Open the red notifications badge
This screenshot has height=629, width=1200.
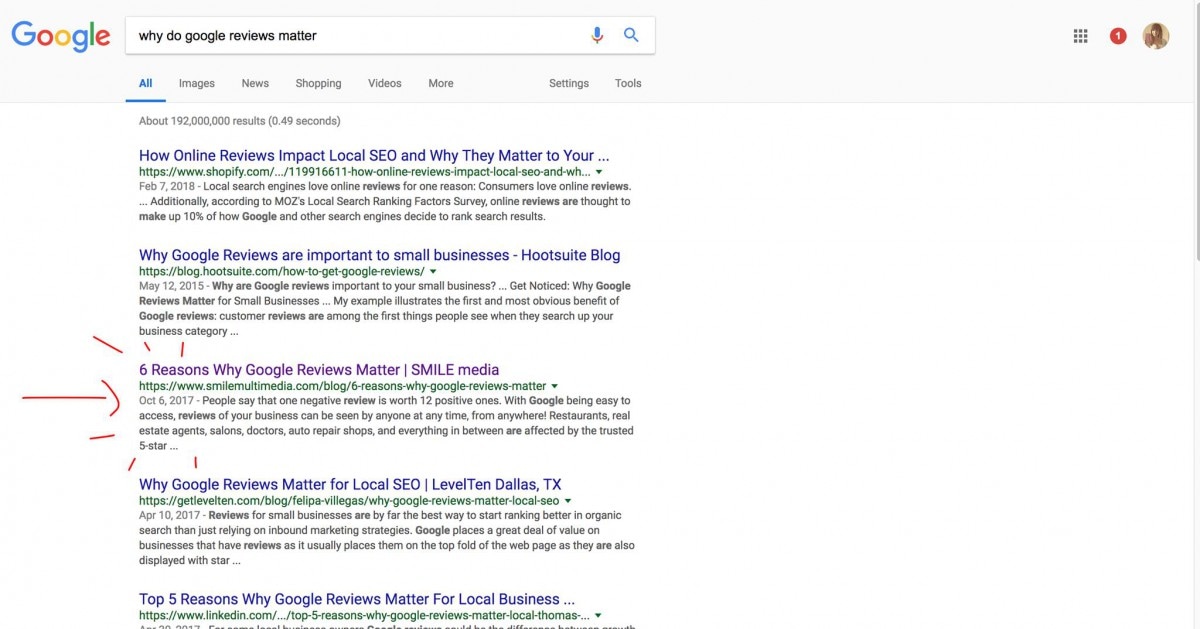tap(1118, 36)
